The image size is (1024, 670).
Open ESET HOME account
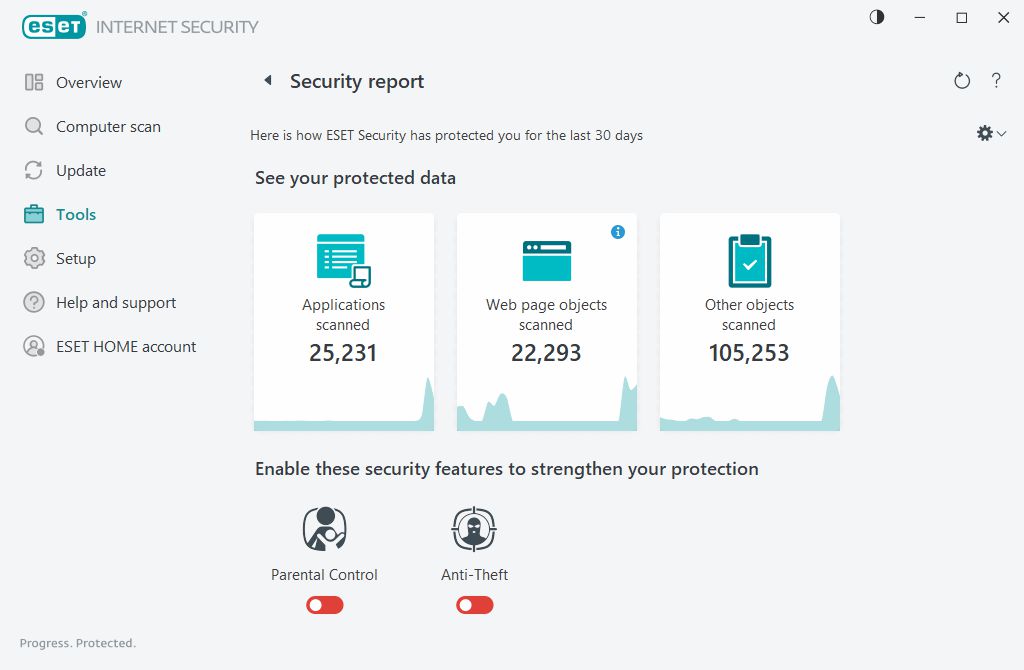click(126, 347)
